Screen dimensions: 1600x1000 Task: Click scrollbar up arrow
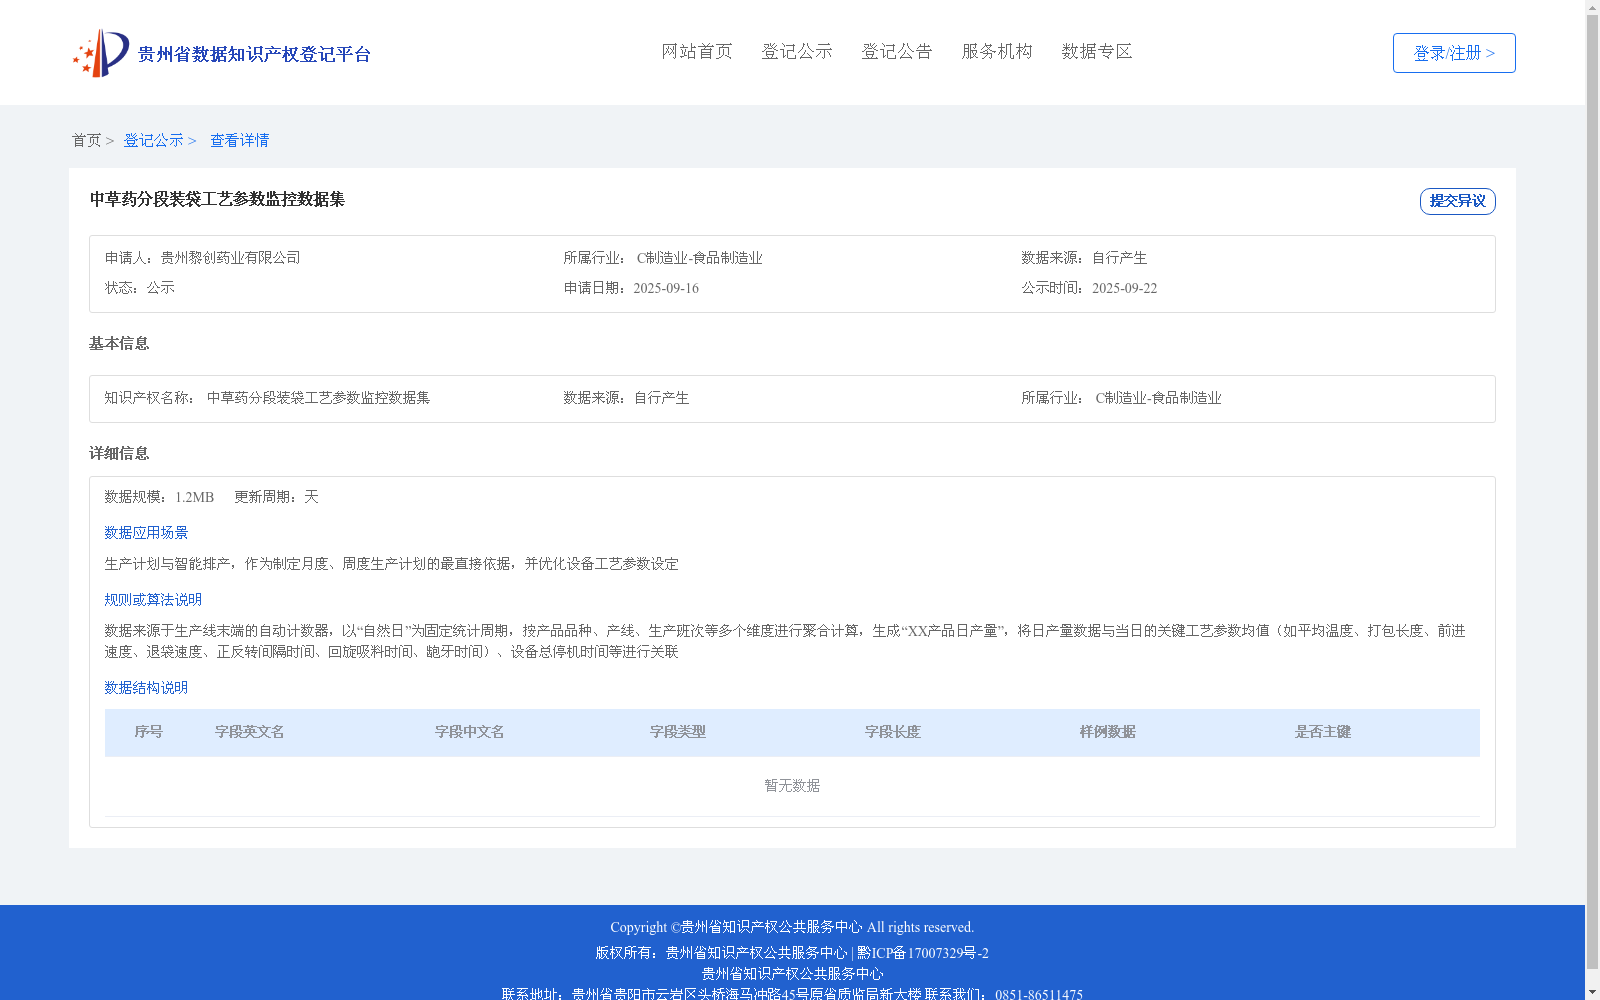tap(1592, 7)
